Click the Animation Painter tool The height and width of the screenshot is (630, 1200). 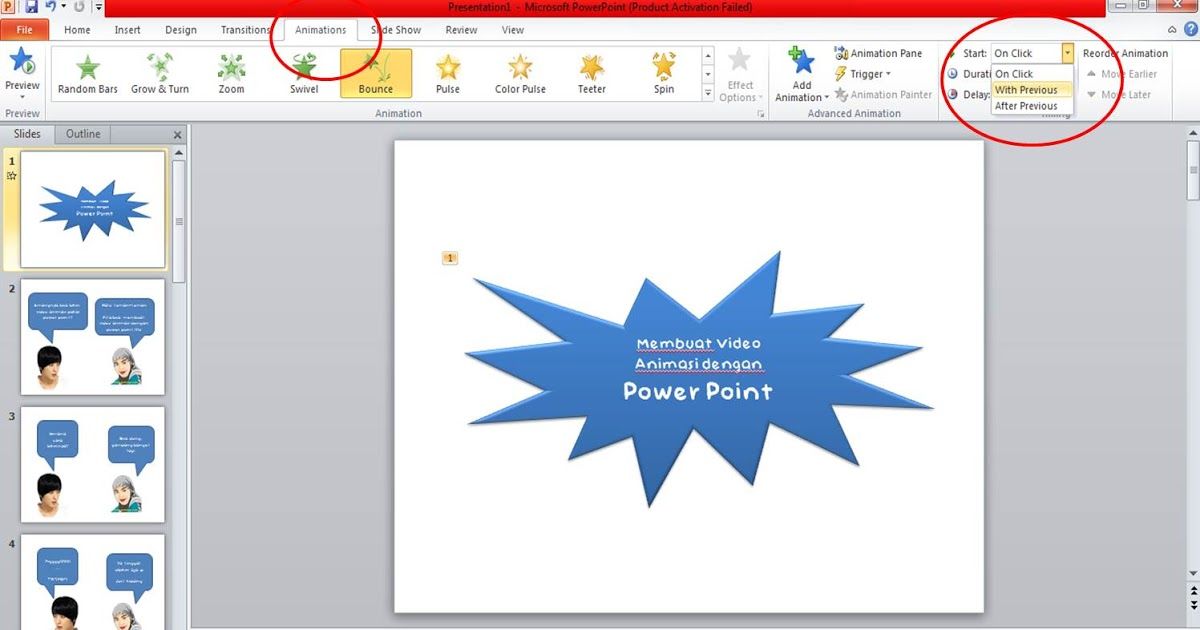click(883, 95)
